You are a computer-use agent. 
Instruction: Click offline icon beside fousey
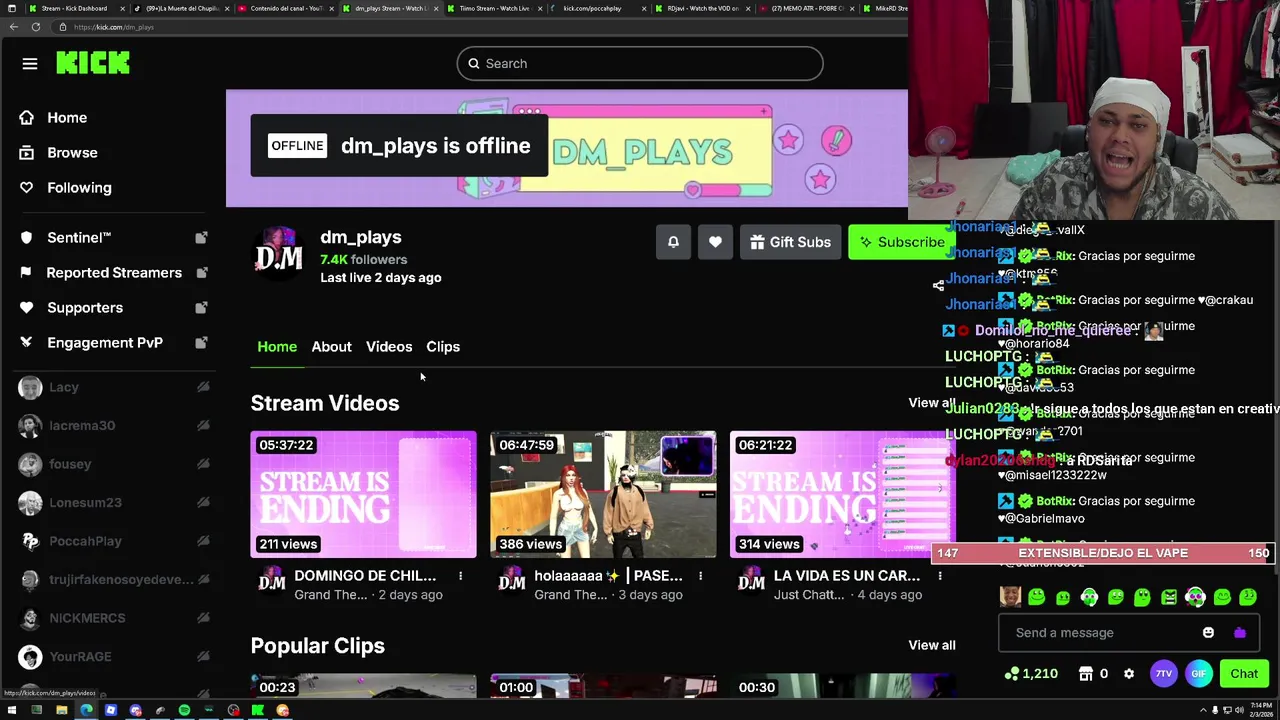(x=203, y=464)
